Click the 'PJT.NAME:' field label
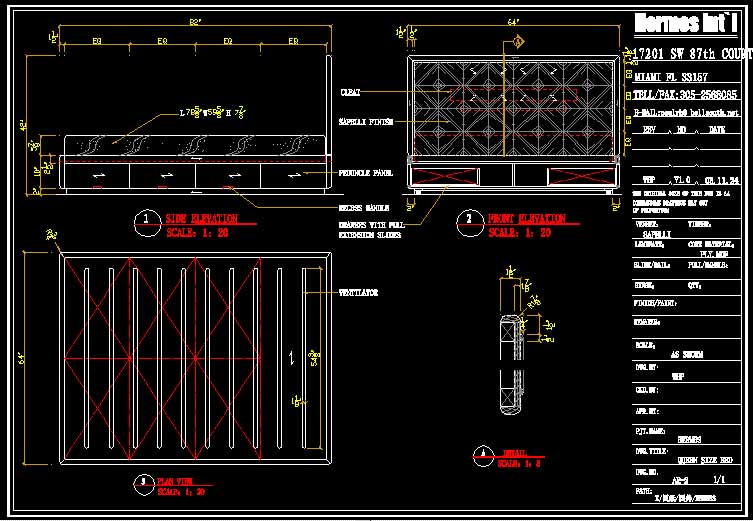 (x=649, y=431)
